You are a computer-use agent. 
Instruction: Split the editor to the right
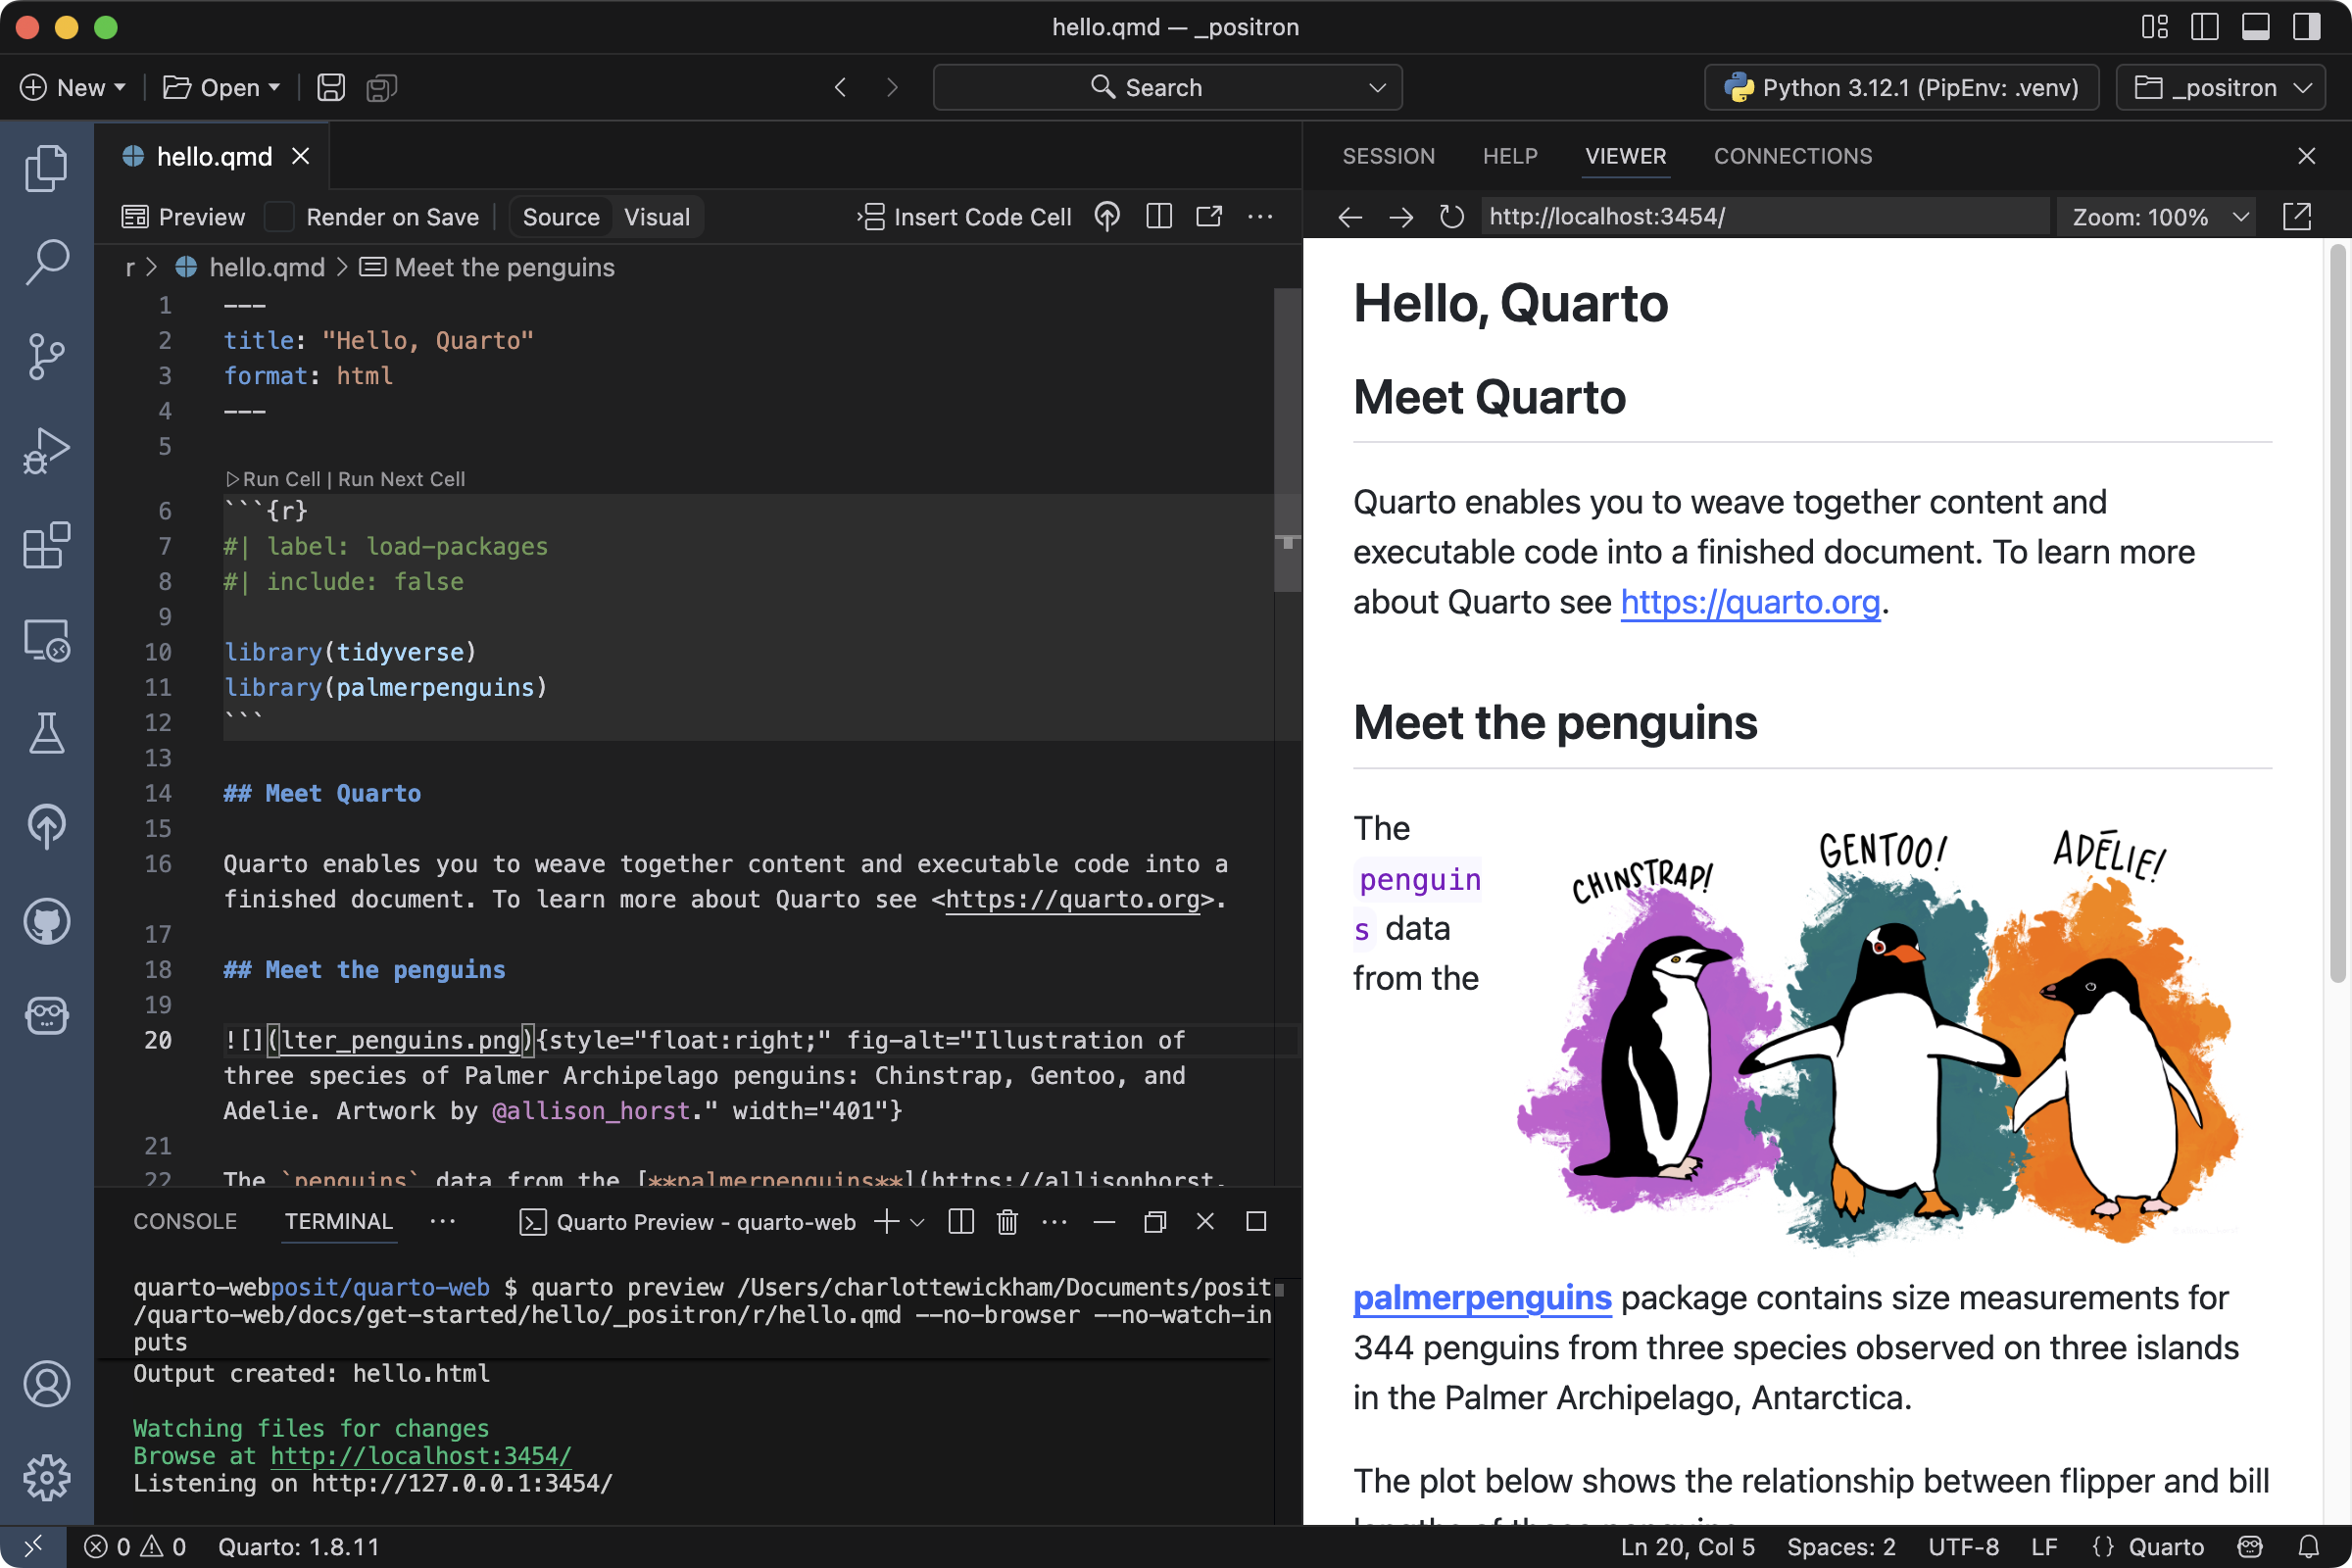[1158, 216]
